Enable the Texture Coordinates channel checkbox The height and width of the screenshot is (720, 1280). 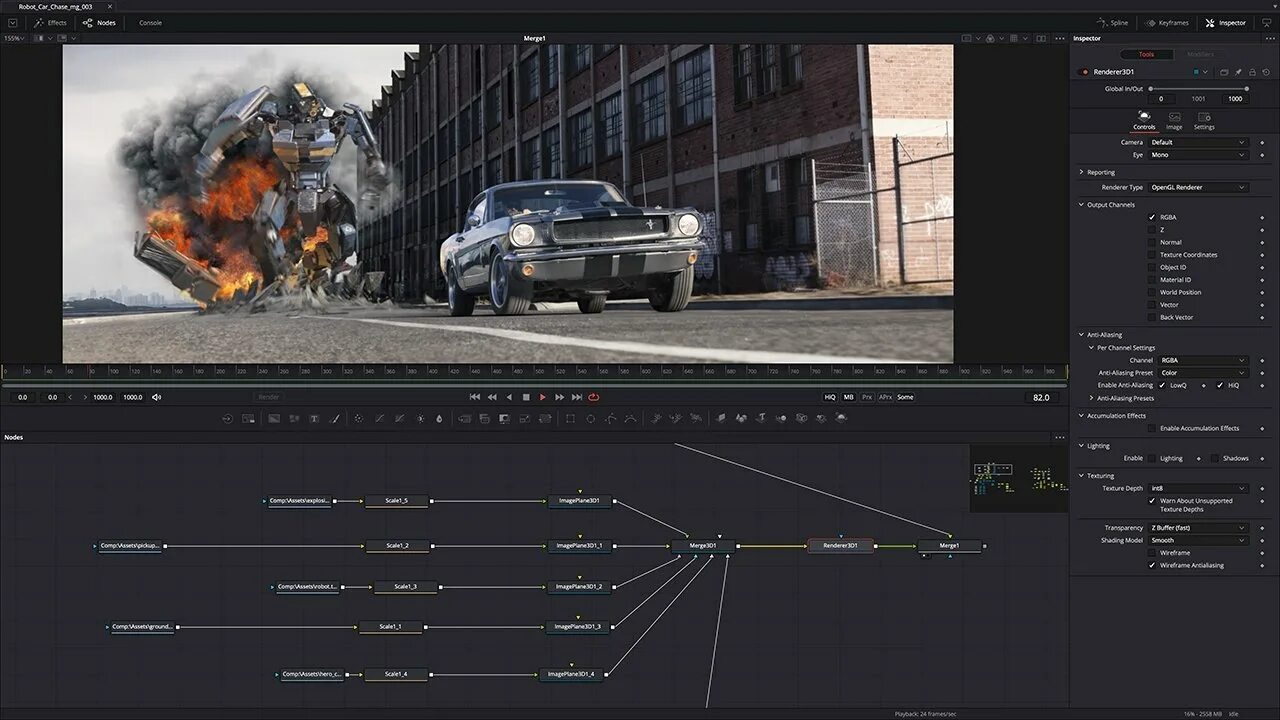pos(1152,255)
